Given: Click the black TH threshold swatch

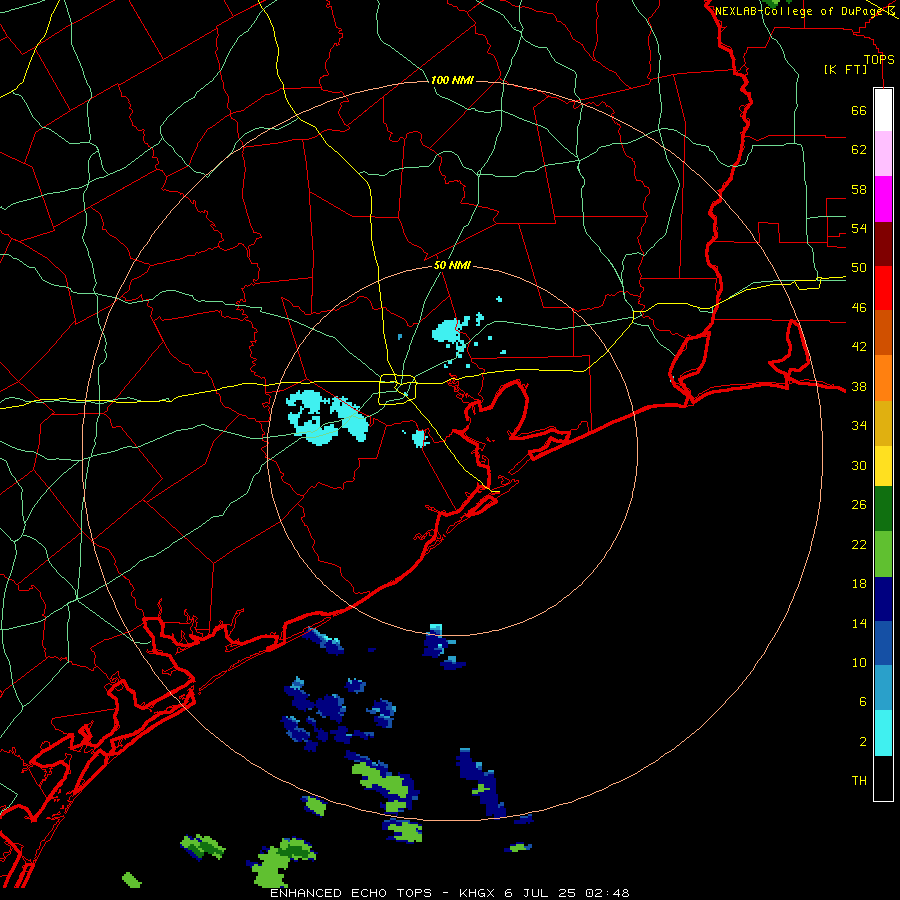Looking at the screenshot, I should 883,778.
